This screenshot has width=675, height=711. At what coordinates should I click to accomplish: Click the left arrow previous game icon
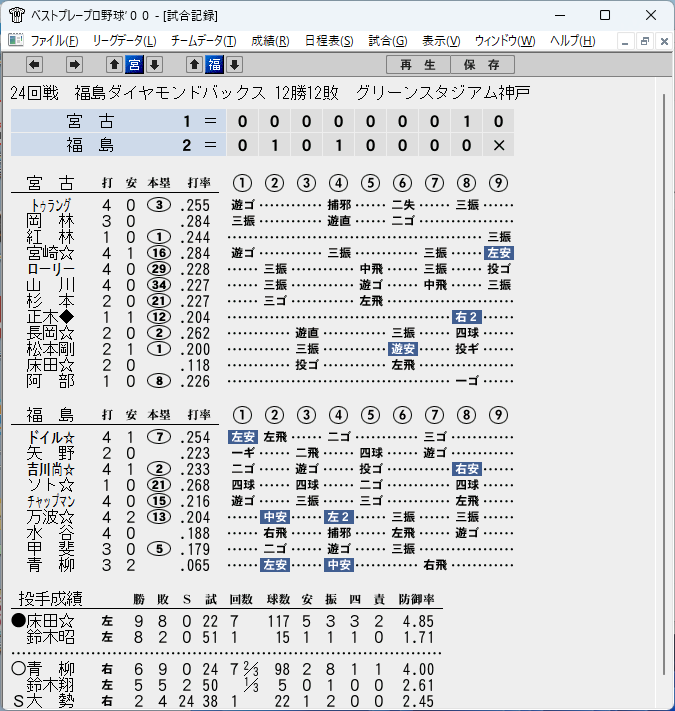point(34,65)
